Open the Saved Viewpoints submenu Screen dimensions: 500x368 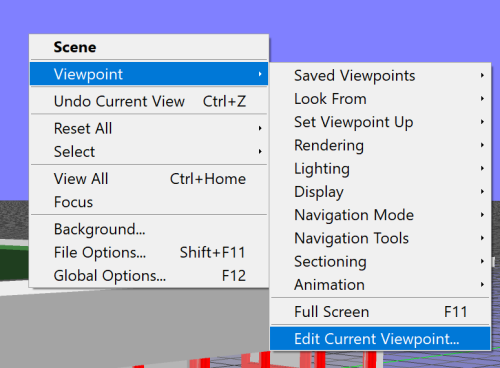pyautogui.click(x=380, y=76)
